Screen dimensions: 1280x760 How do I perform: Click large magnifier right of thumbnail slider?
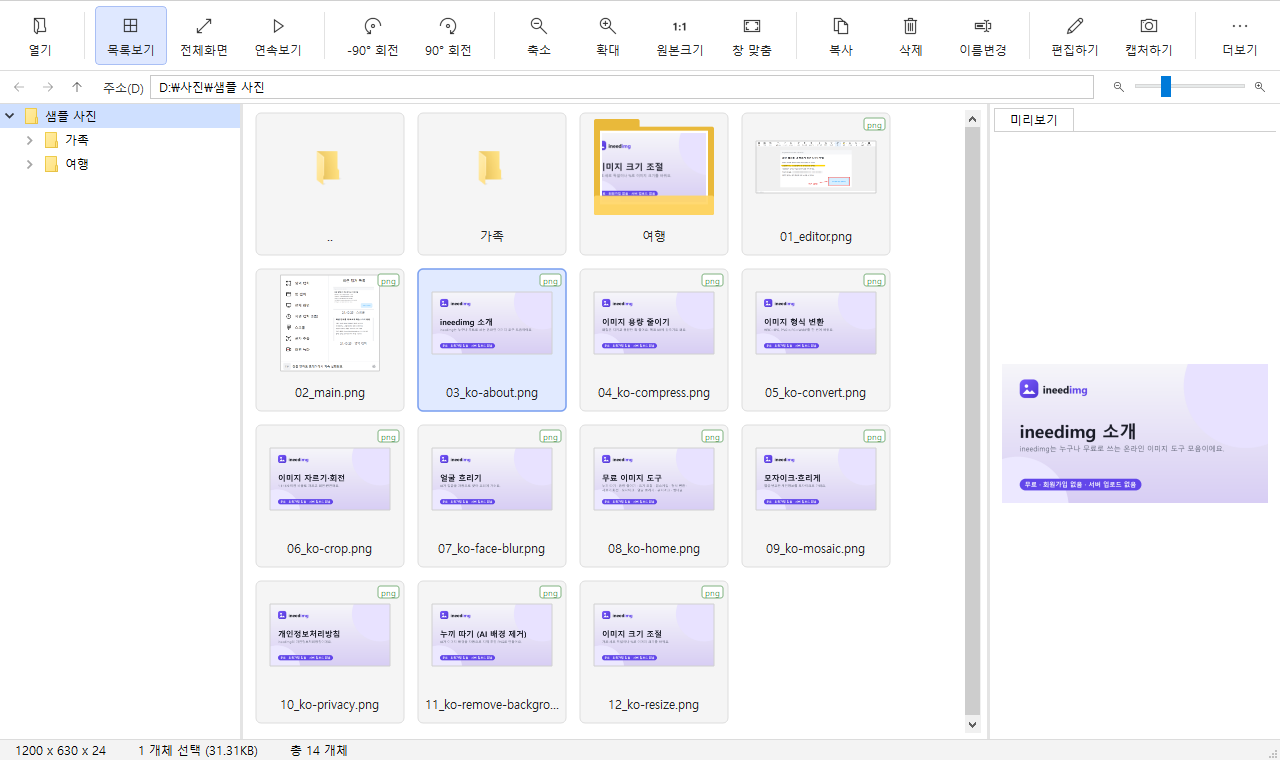[x=1259, y=87]
